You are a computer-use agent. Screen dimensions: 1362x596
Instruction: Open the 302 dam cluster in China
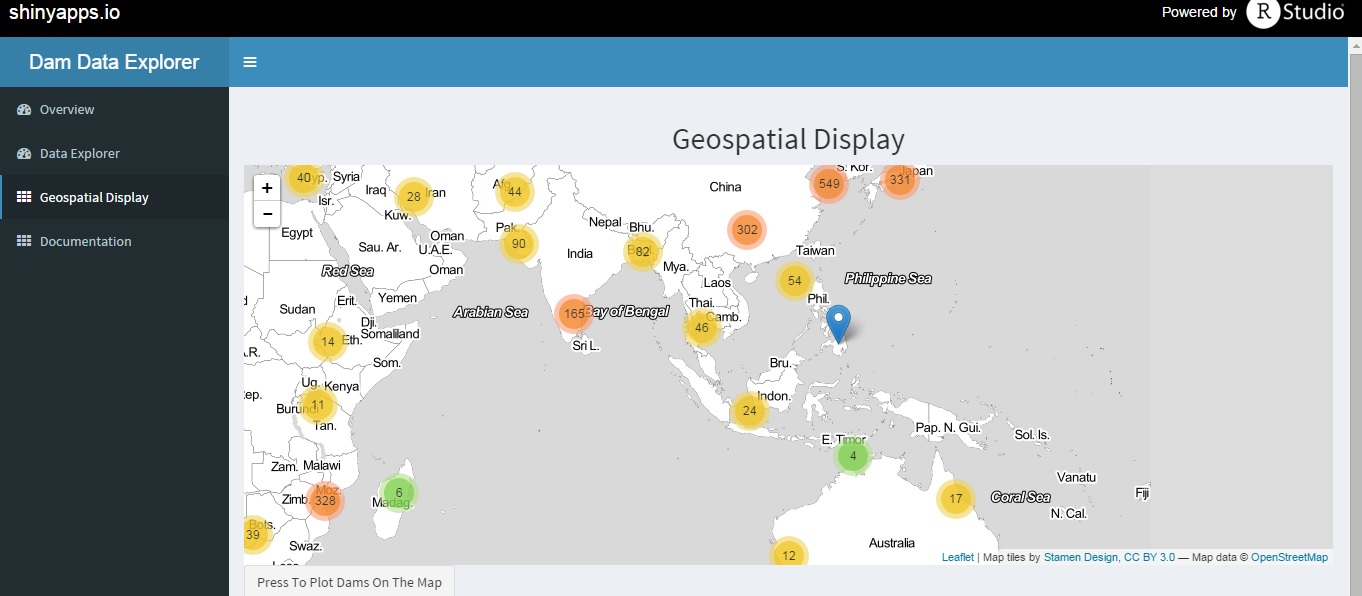click(x=747, y=229)
